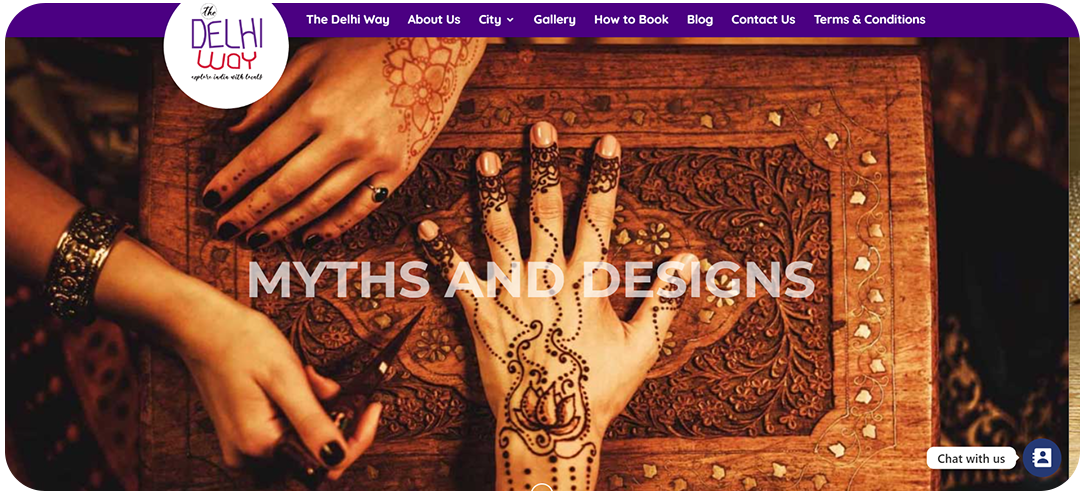Go to The Delhi Way home menu item
The height and width of the screenshot is (494, 1084).
pyautogui.click(x=348, y=19)
